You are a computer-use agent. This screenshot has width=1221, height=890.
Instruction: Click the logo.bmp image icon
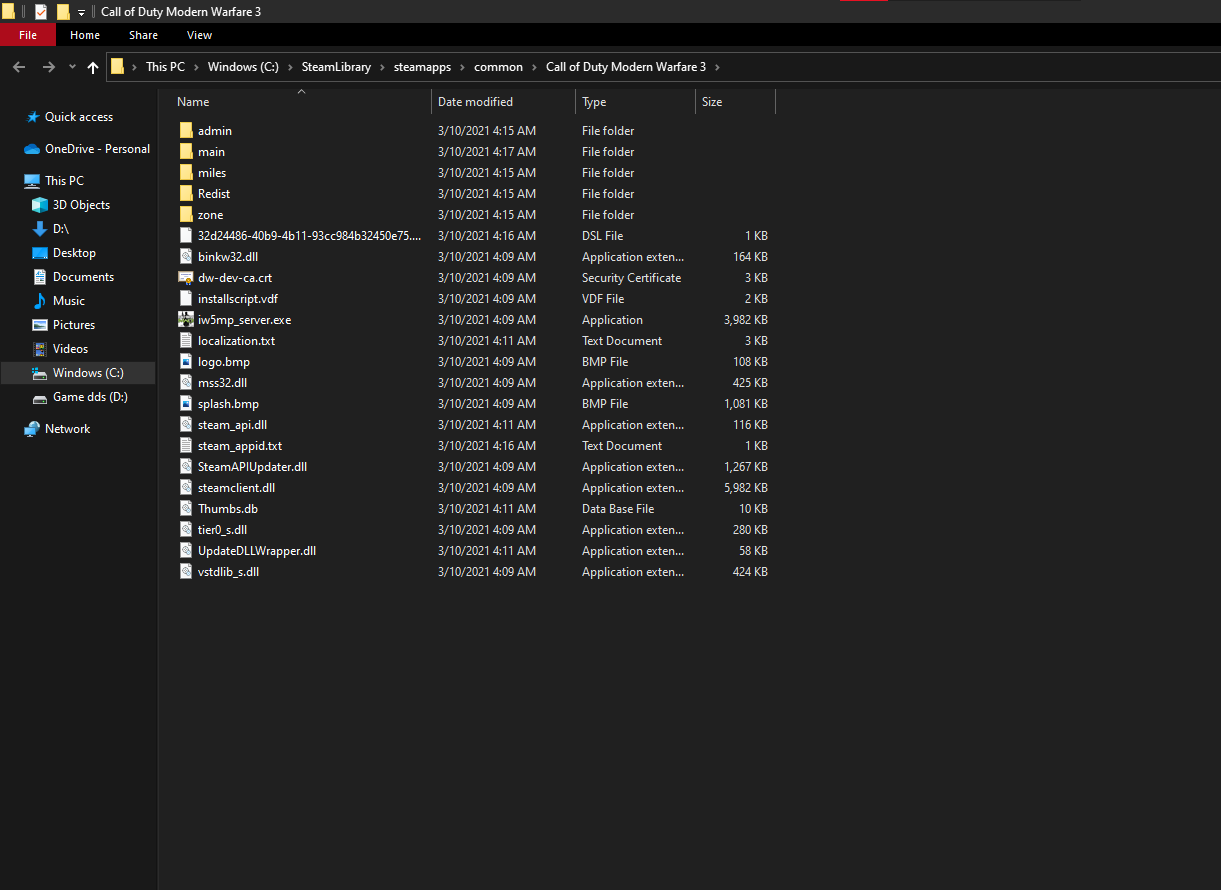click(186, 362)
